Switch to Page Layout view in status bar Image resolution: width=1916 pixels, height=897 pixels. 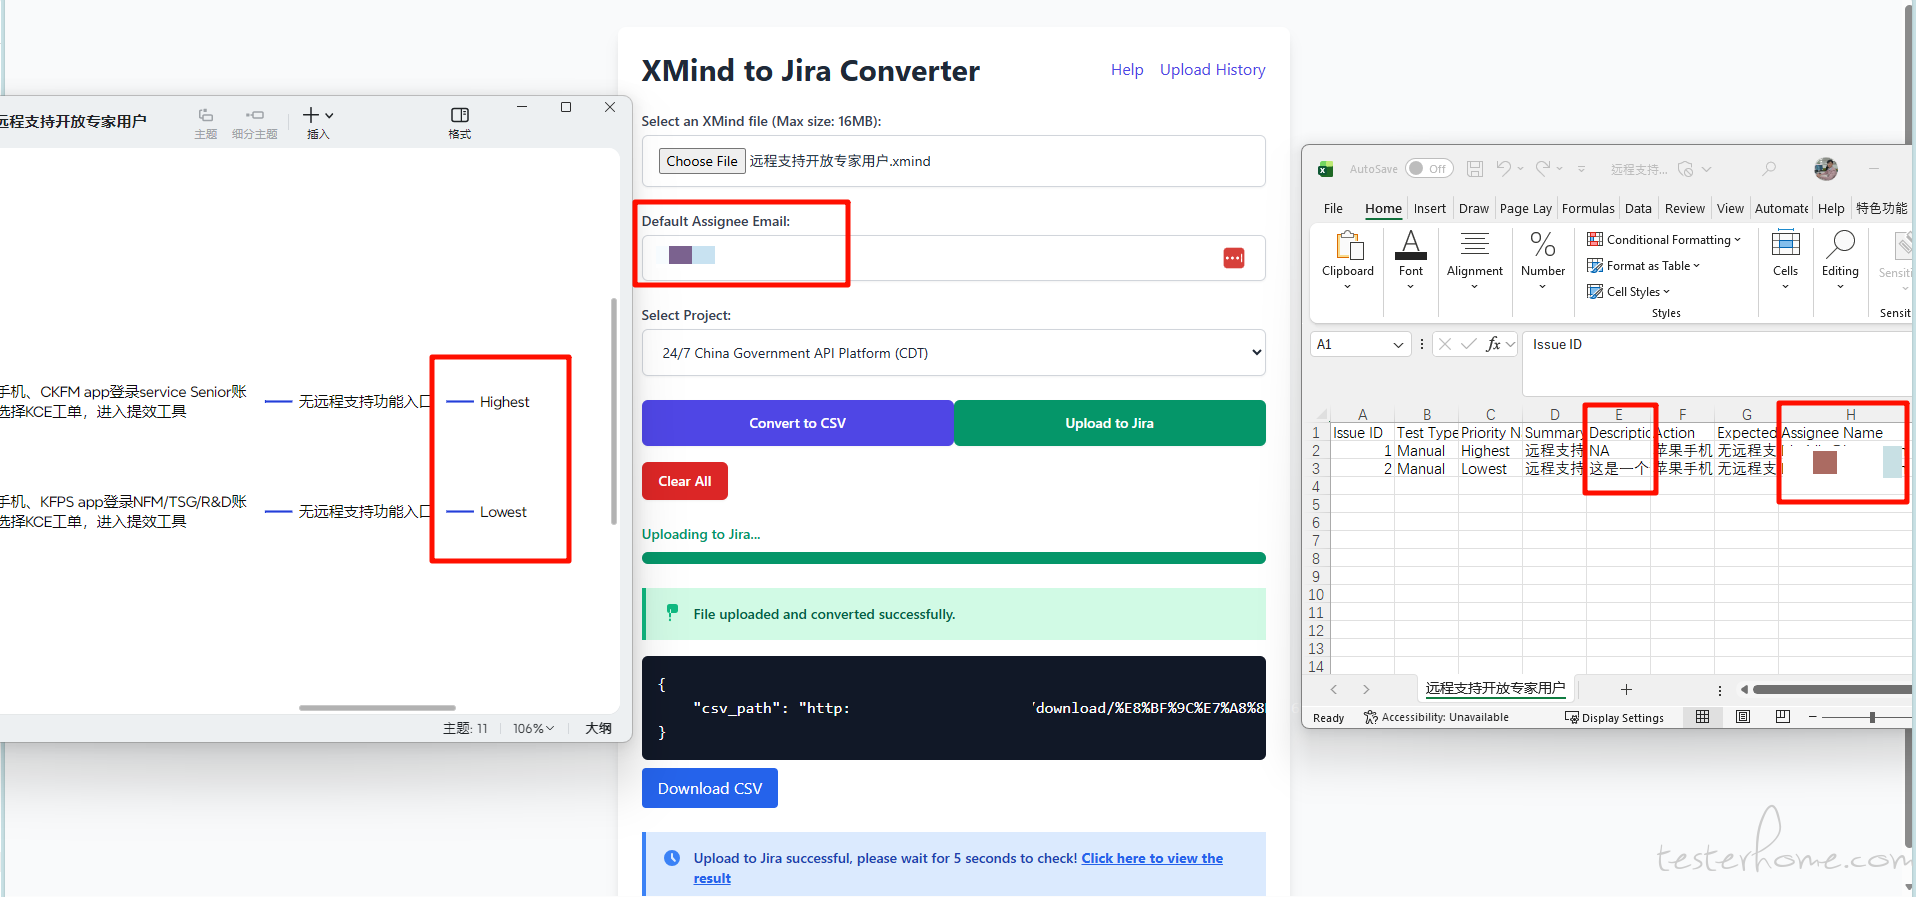(x=1742, y=717)
